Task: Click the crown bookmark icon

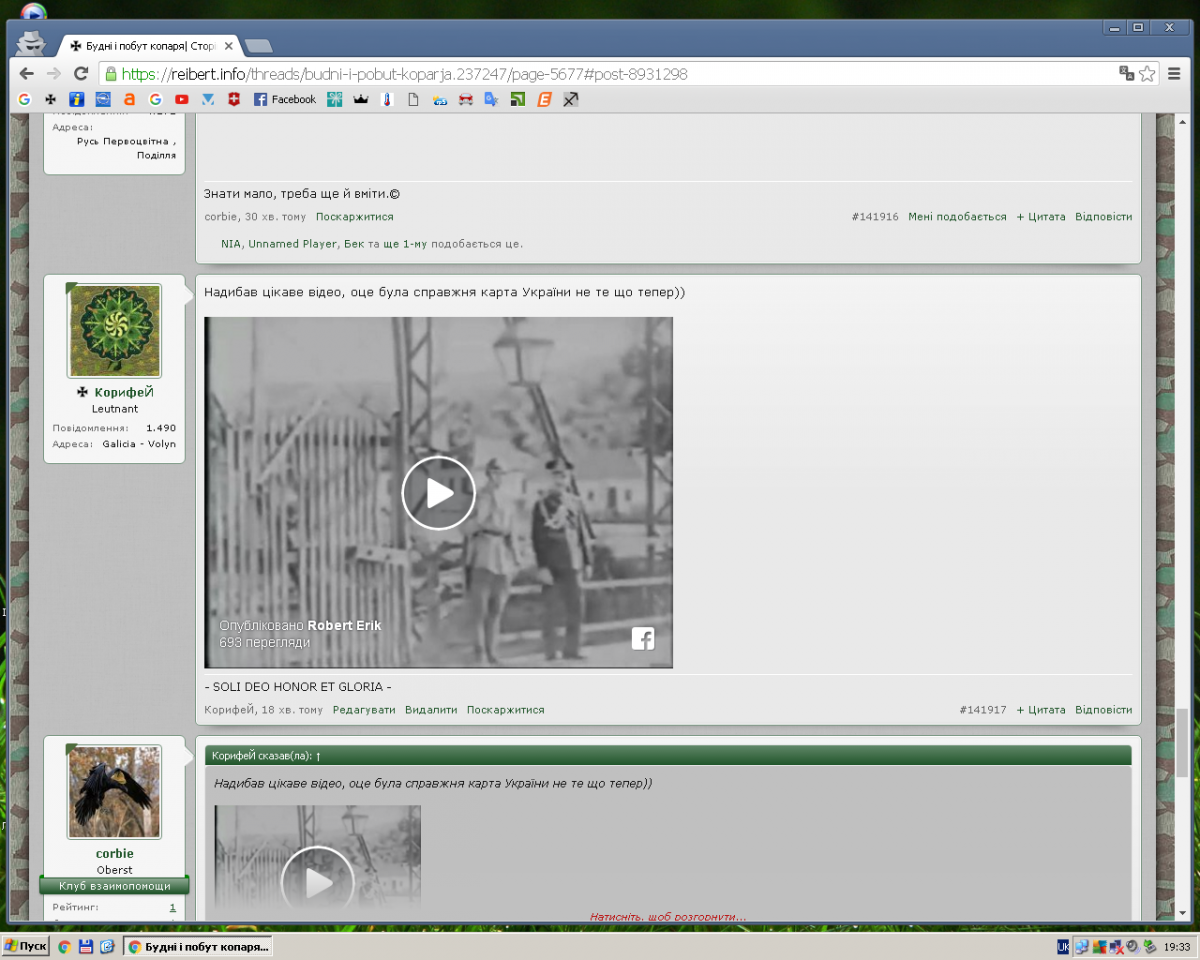Action: [361, 99]
